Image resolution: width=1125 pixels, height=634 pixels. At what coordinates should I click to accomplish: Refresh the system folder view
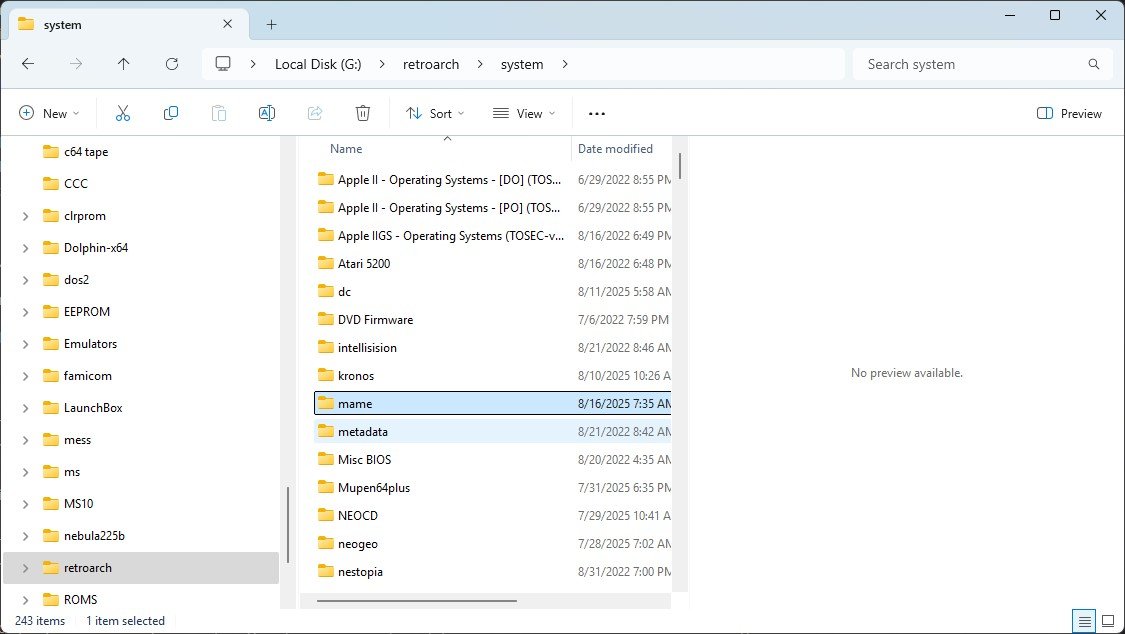pyautogui.click(x=172, y=64)
